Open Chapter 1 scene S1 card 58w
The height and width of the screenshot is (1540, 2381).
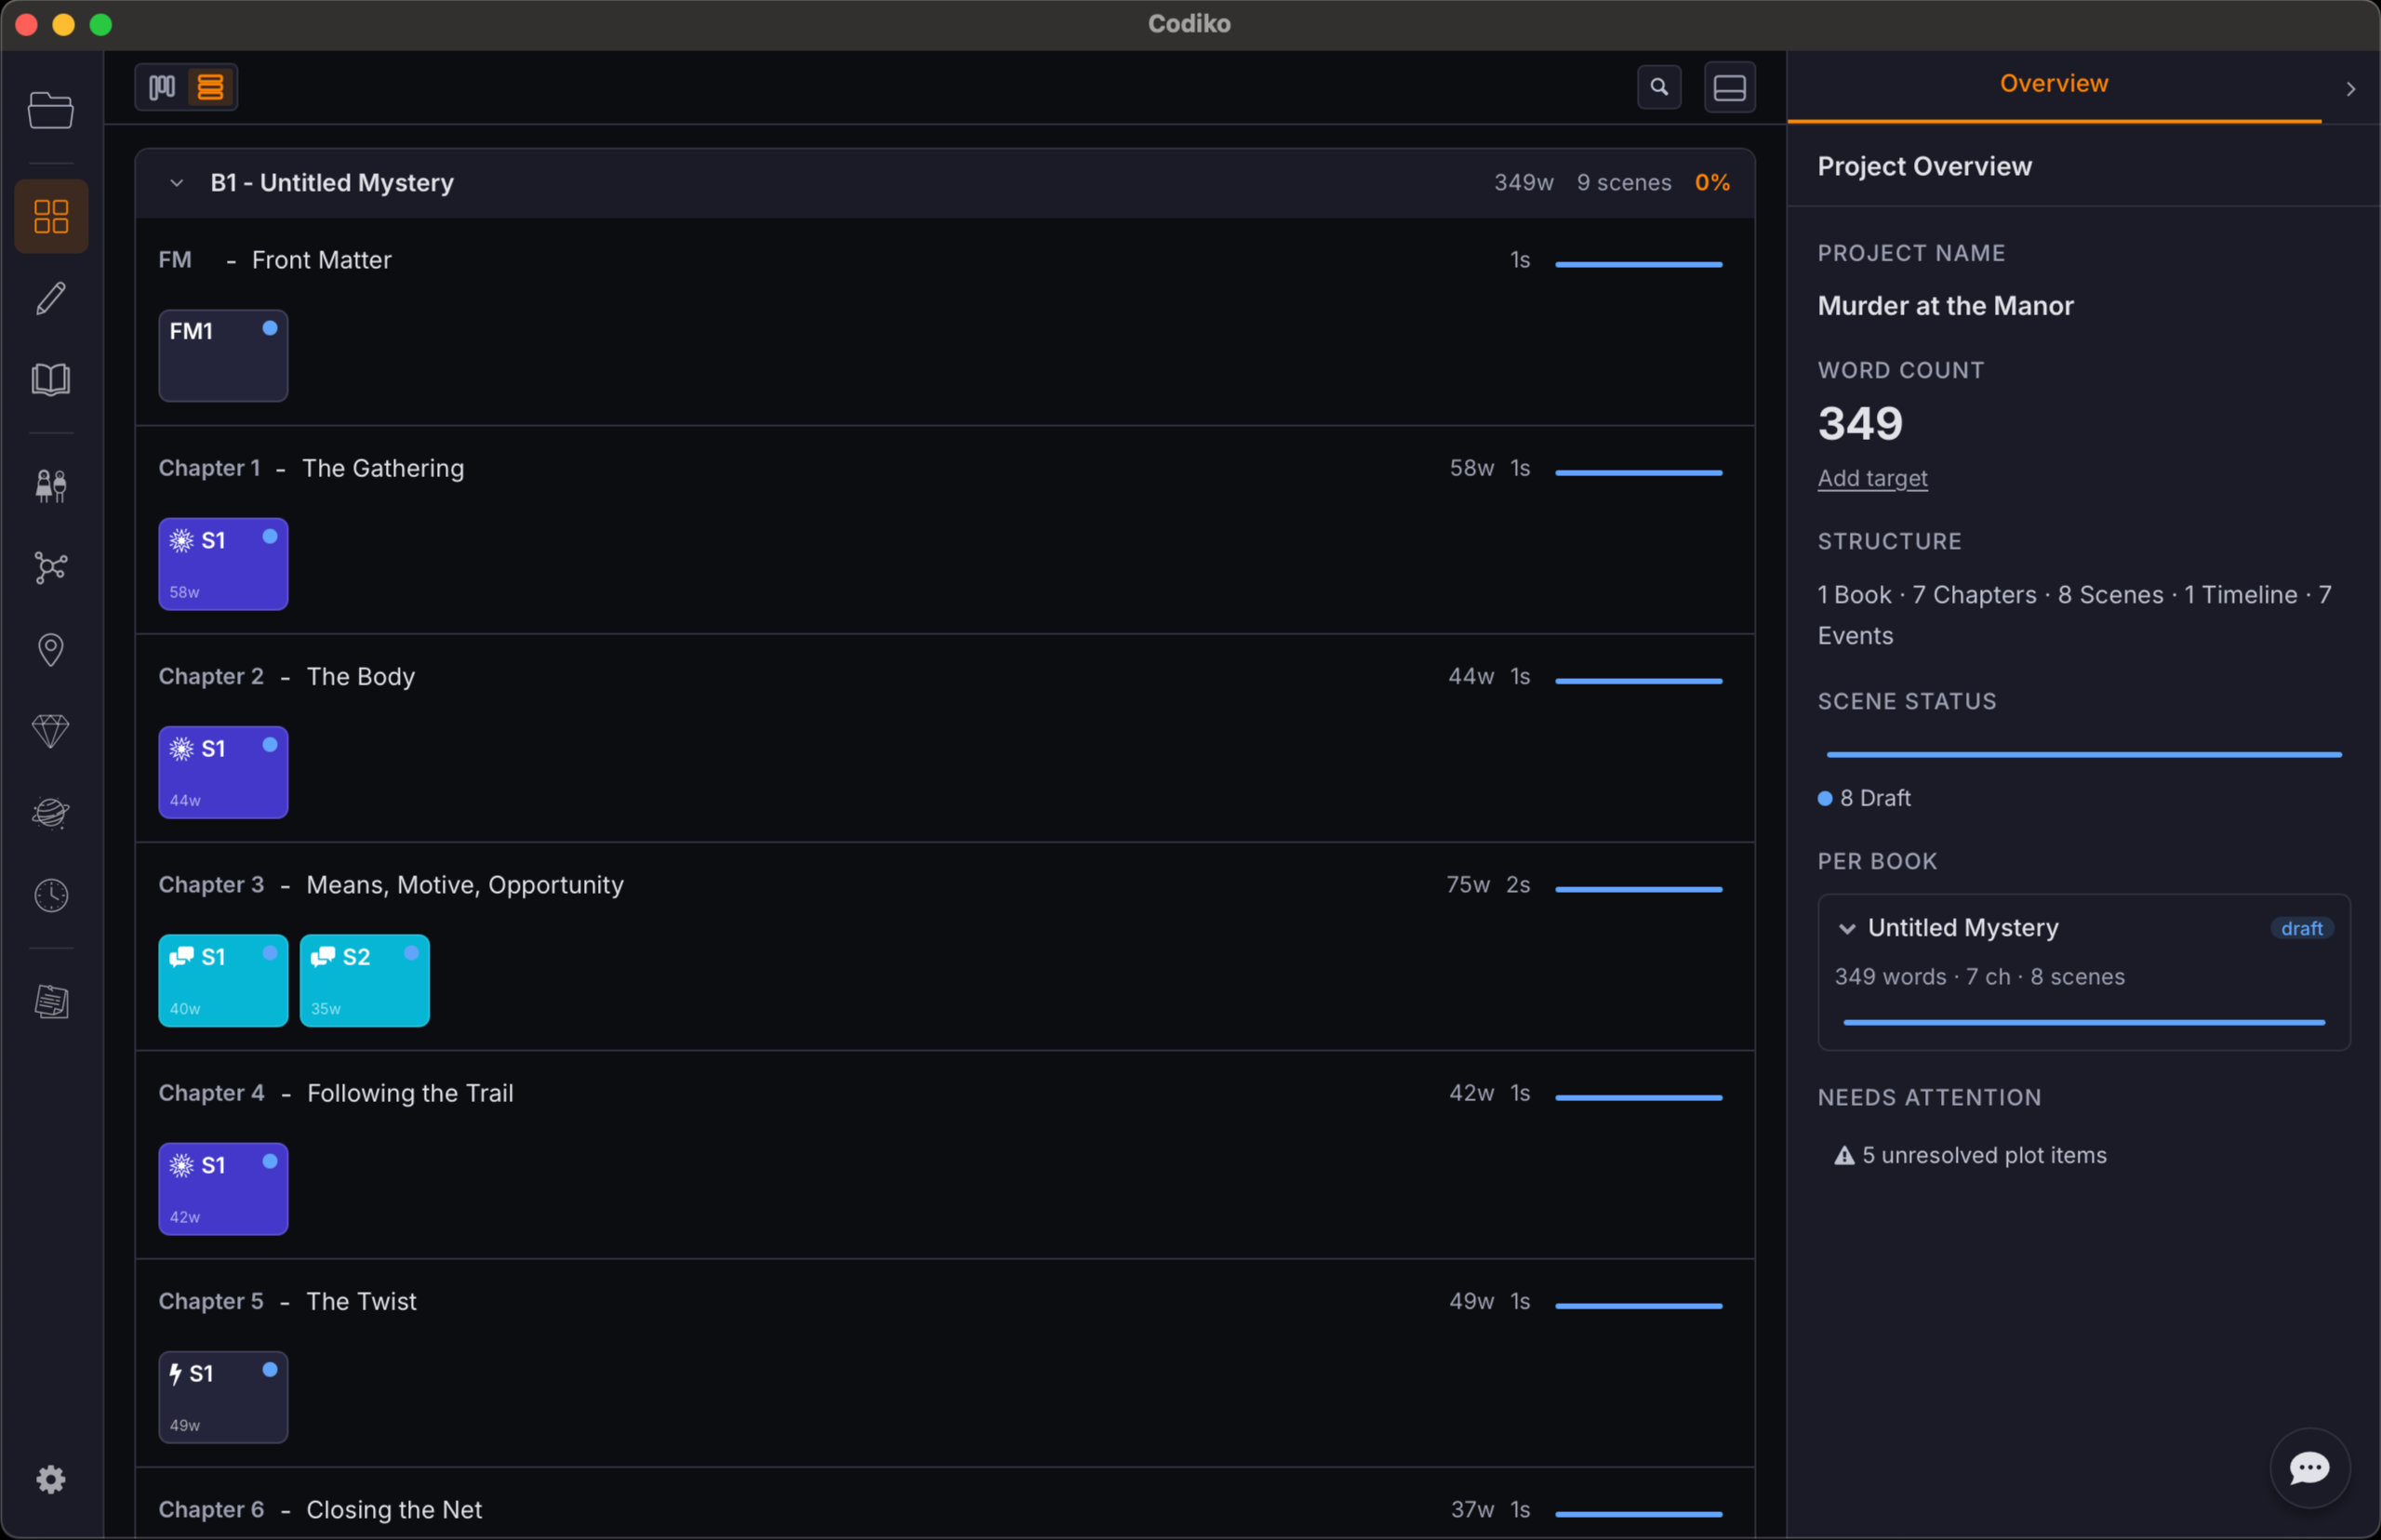[223, 564]
